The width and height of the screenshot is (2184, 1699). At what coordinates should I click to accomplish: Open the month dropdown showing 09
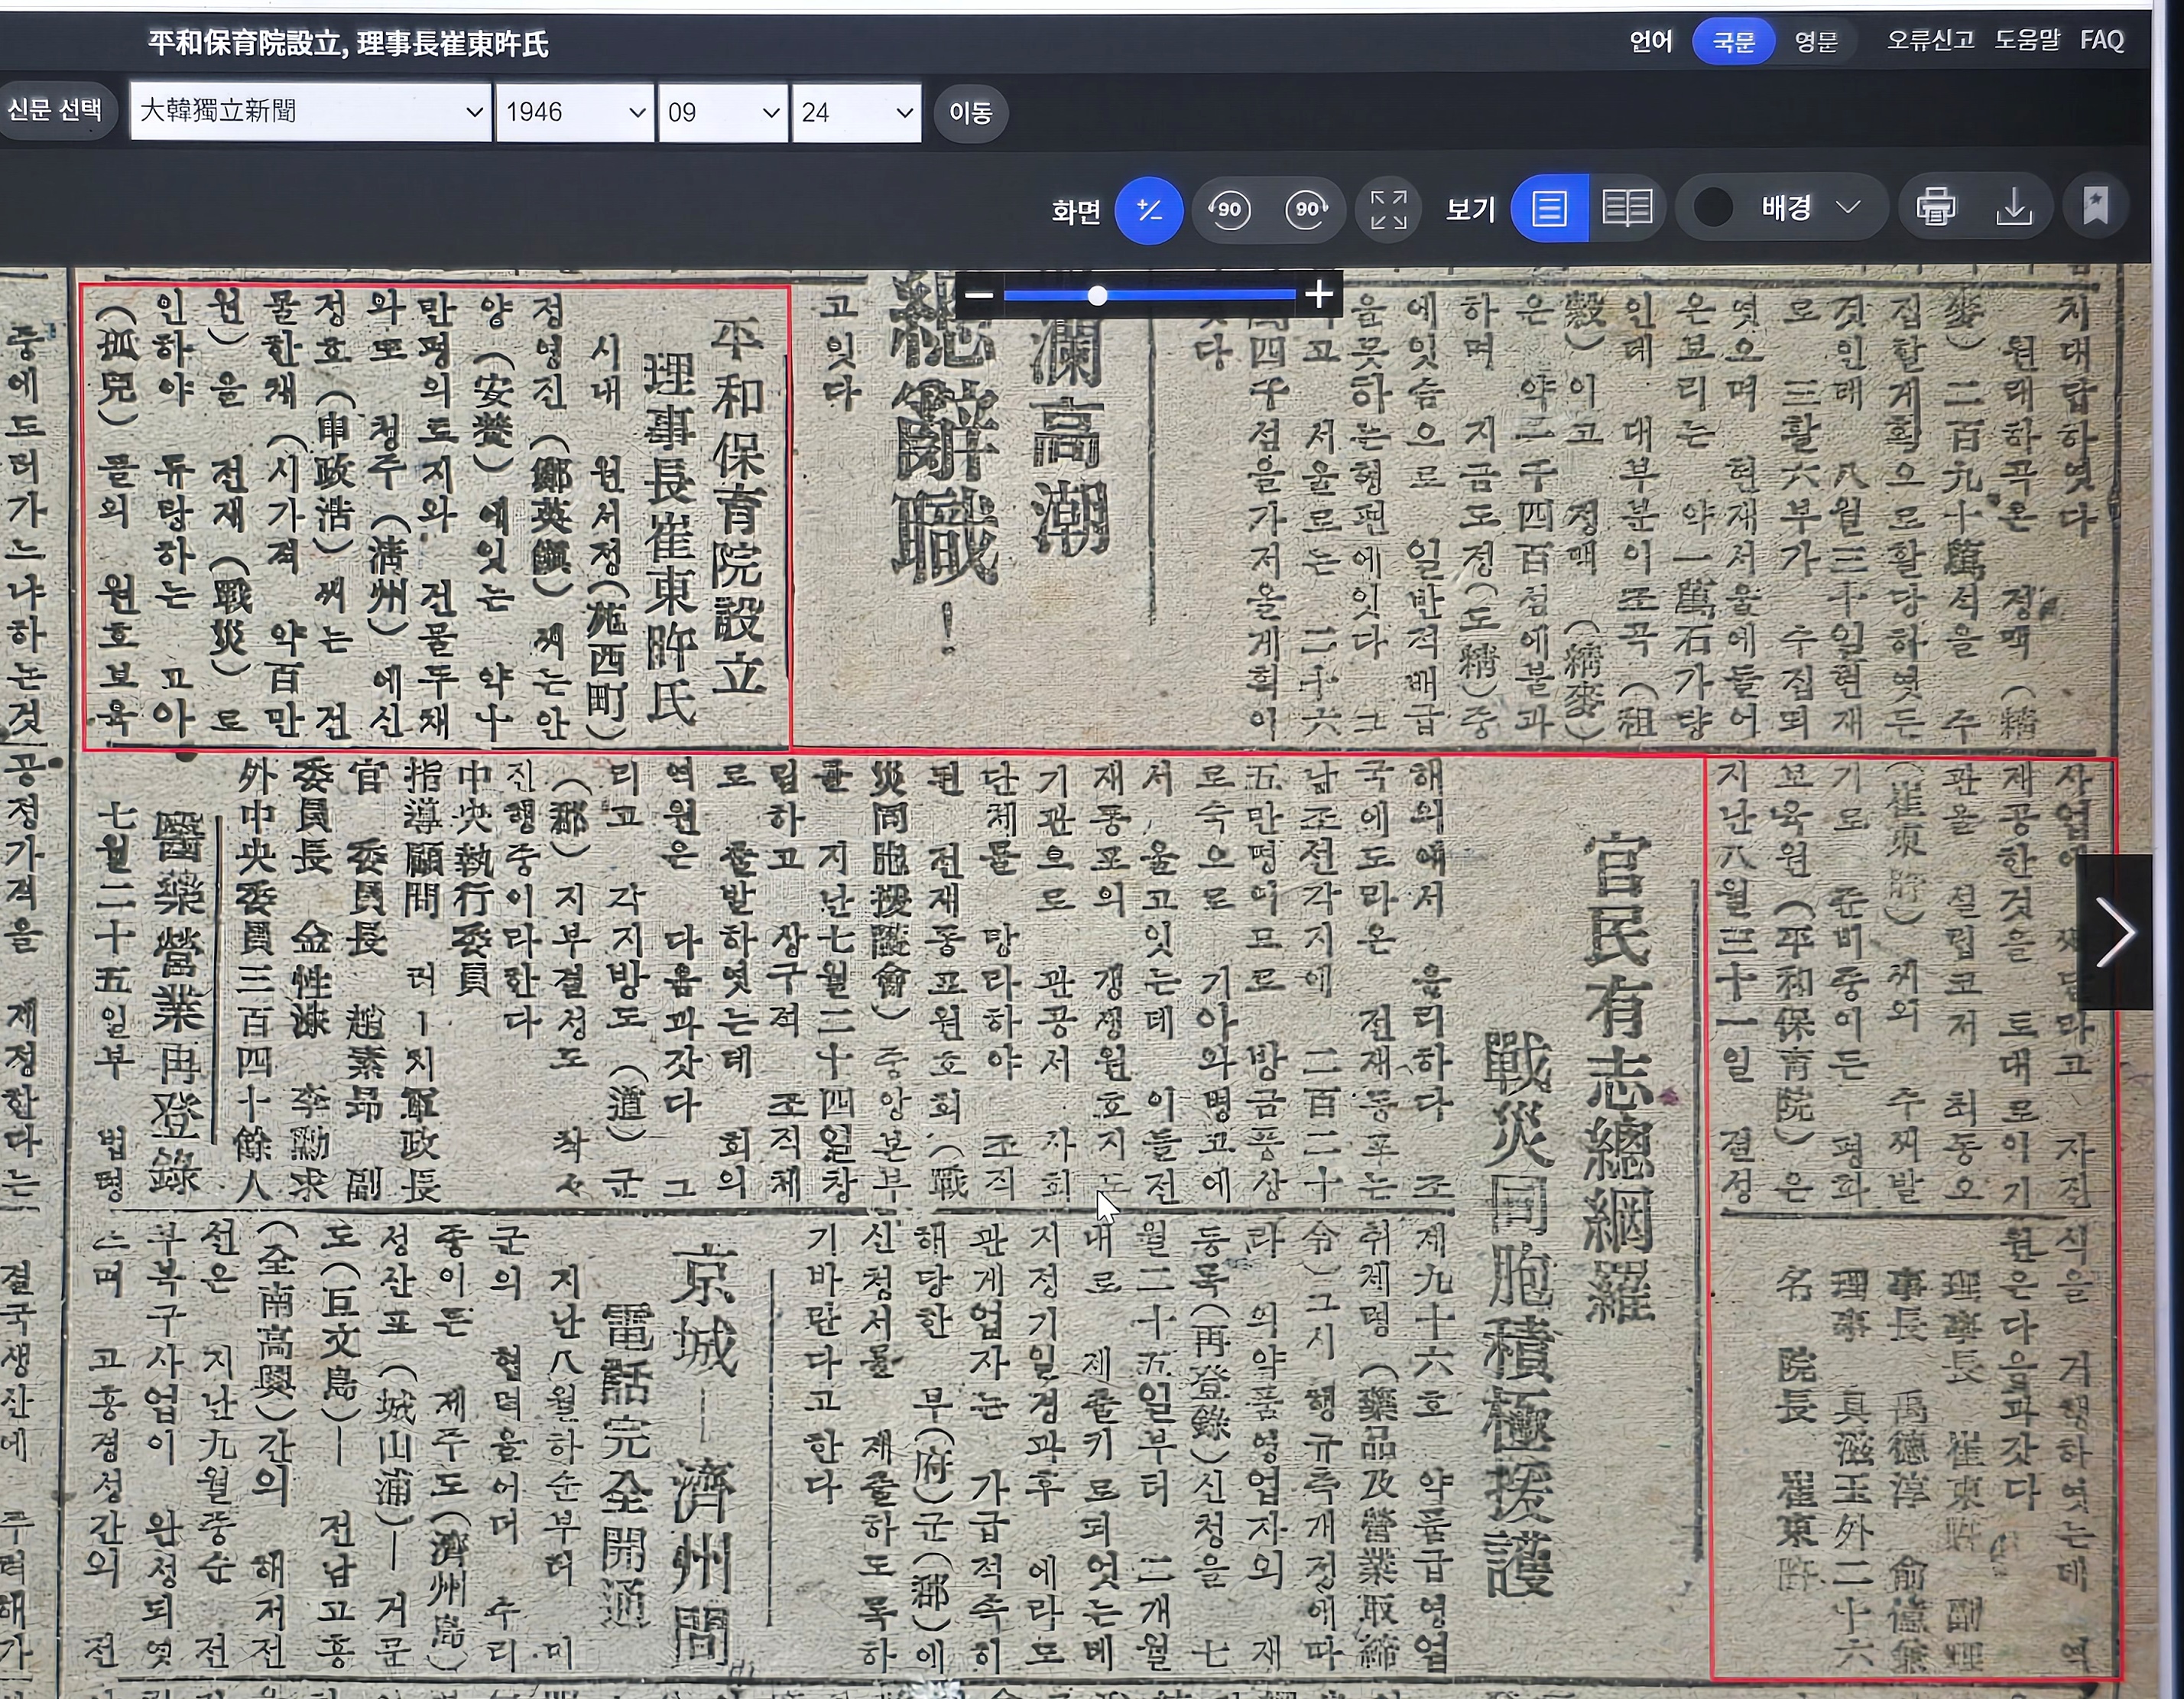[723, 111]
